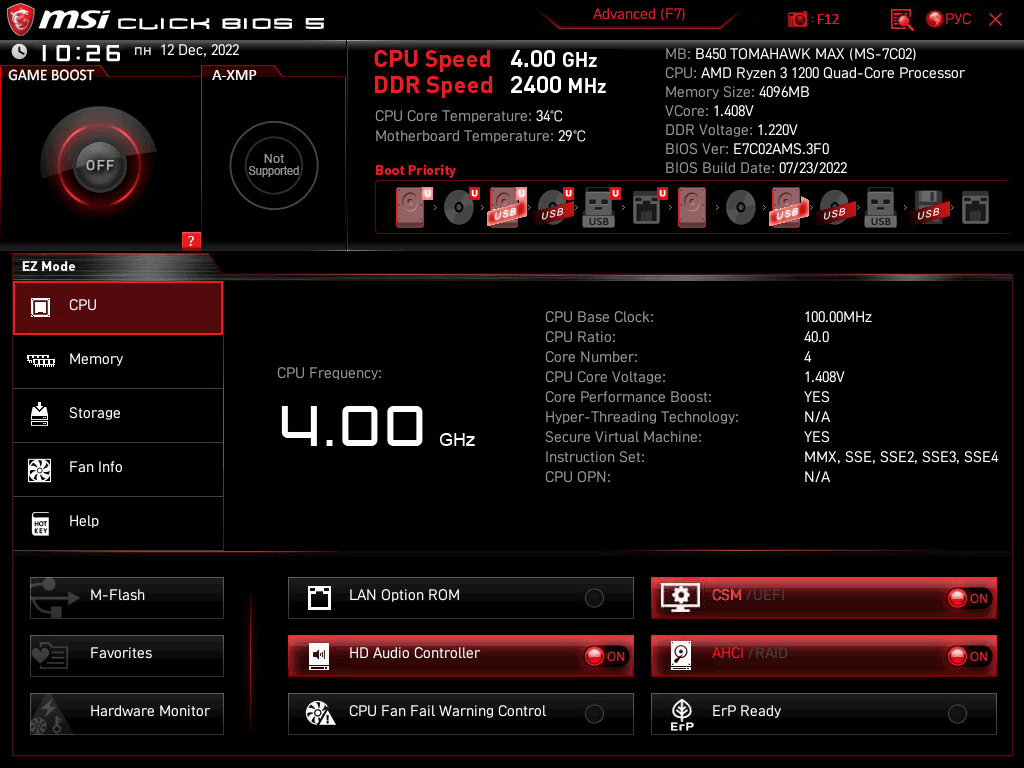Click the MSI dragon shield logo
The width and height of the screenshot is (1024, 768).
click(x=20, y=19)
